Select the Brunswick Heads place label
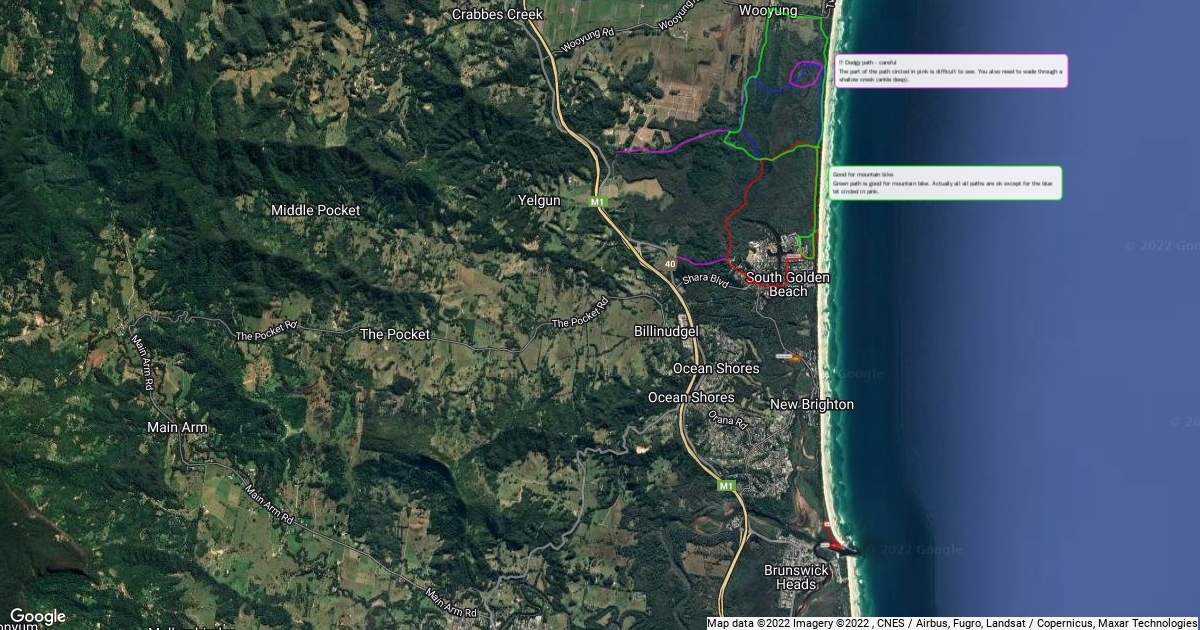This screenshot has width=1200, height=630. click(x=797, y=577)
